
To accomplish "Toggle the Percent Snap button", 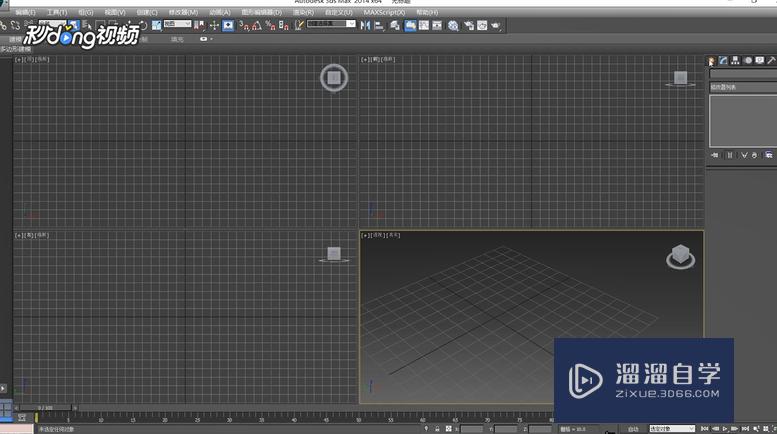I will tap(271, 25).
